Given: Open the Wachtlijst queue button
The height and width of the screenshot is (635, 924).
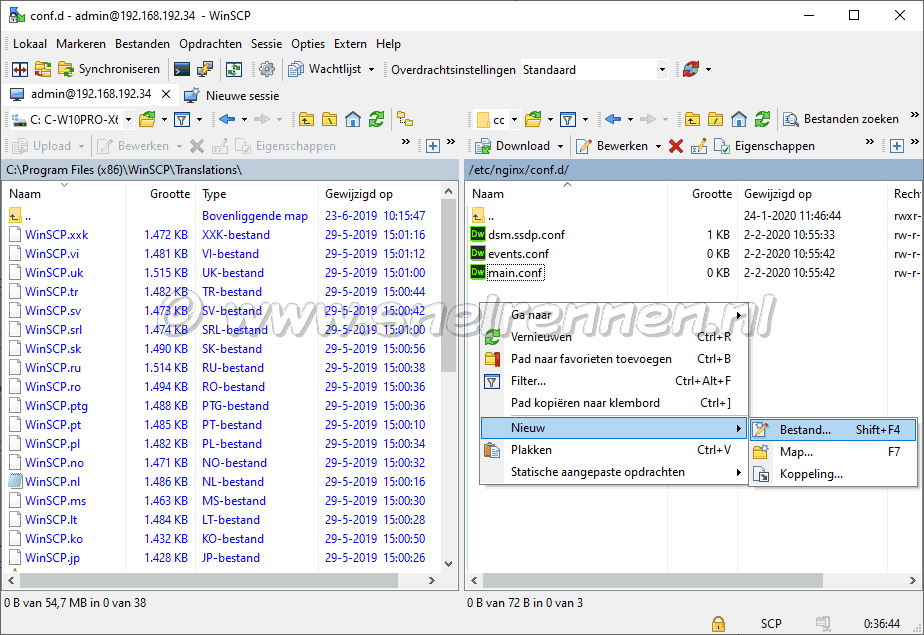Looking at the screenshot, I should 325,70.
